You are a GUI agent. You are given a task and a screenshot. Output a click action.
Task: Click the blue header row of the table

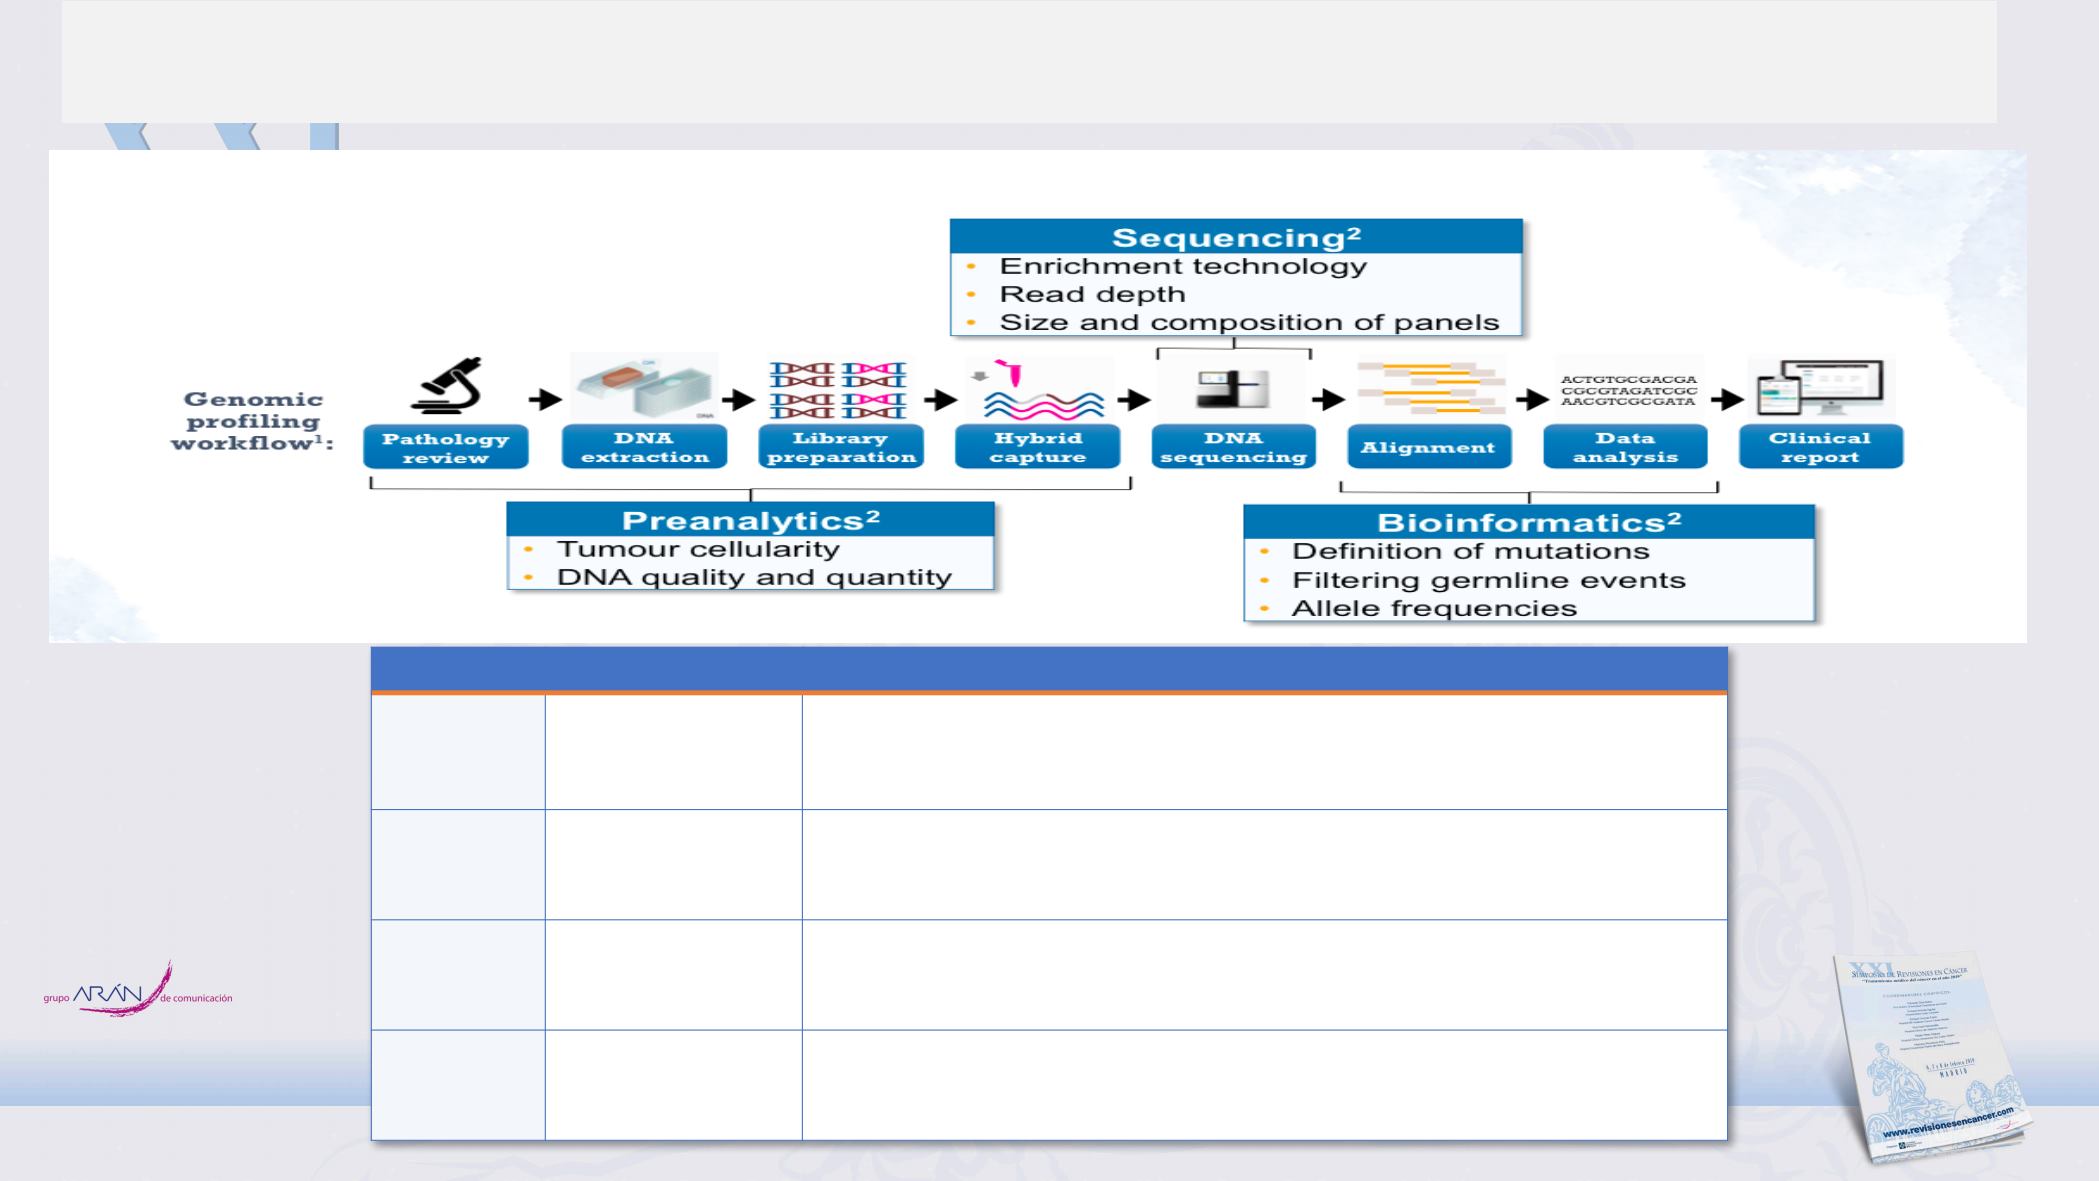pyautogui.click(x=1049, y=669)
